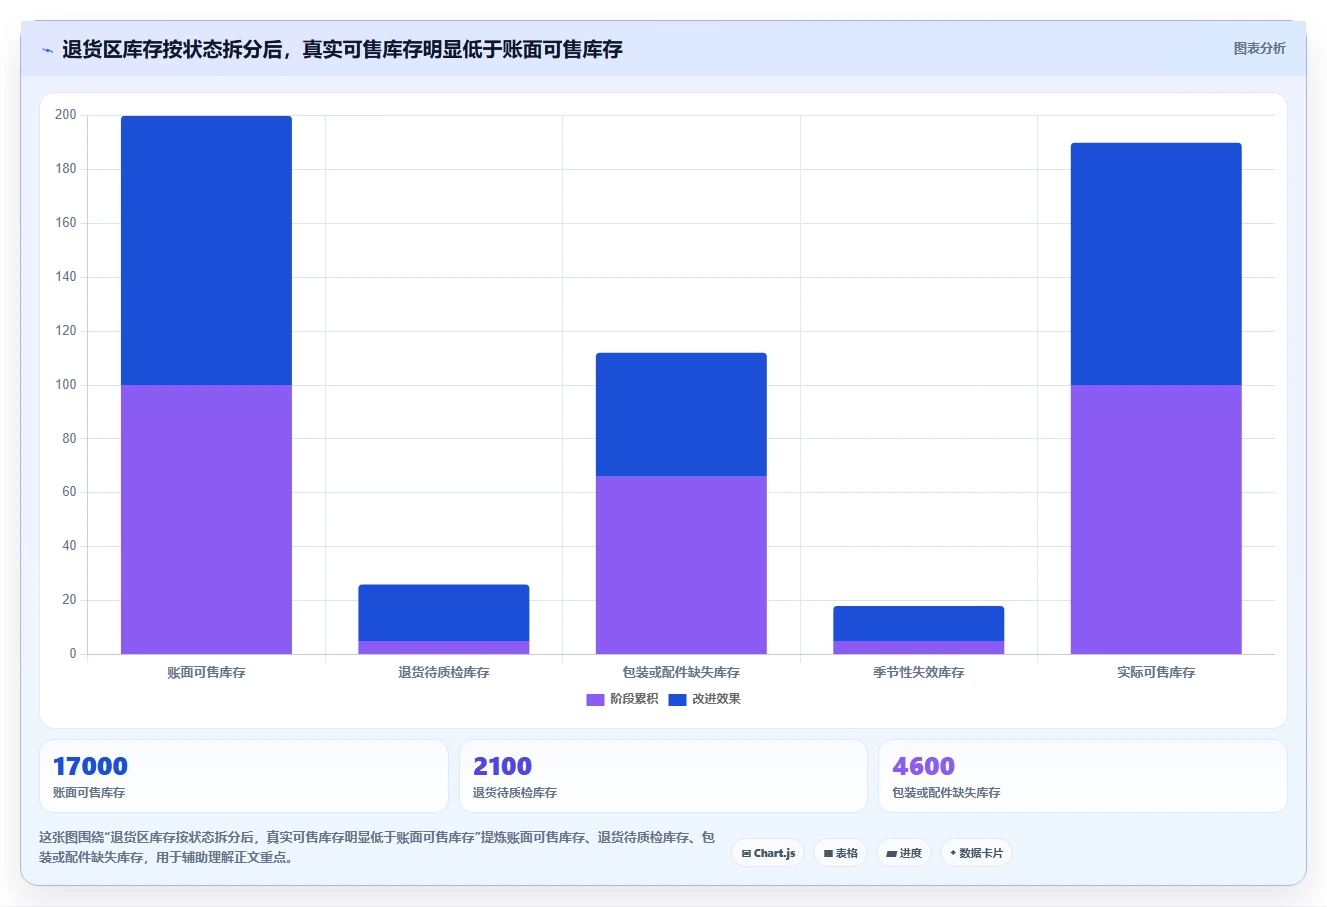
Task: Toggle the 改进效果 legend item
Action: point(704,699)
